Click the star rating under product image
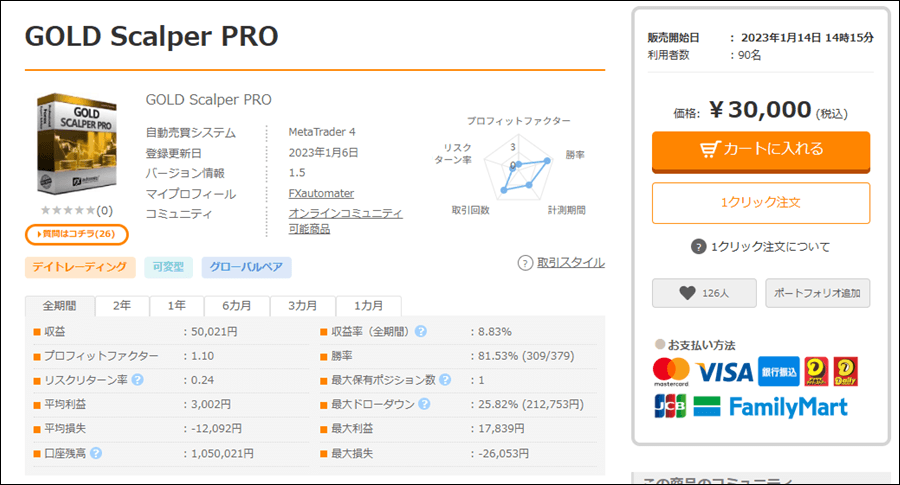 (x=68, y=211)
